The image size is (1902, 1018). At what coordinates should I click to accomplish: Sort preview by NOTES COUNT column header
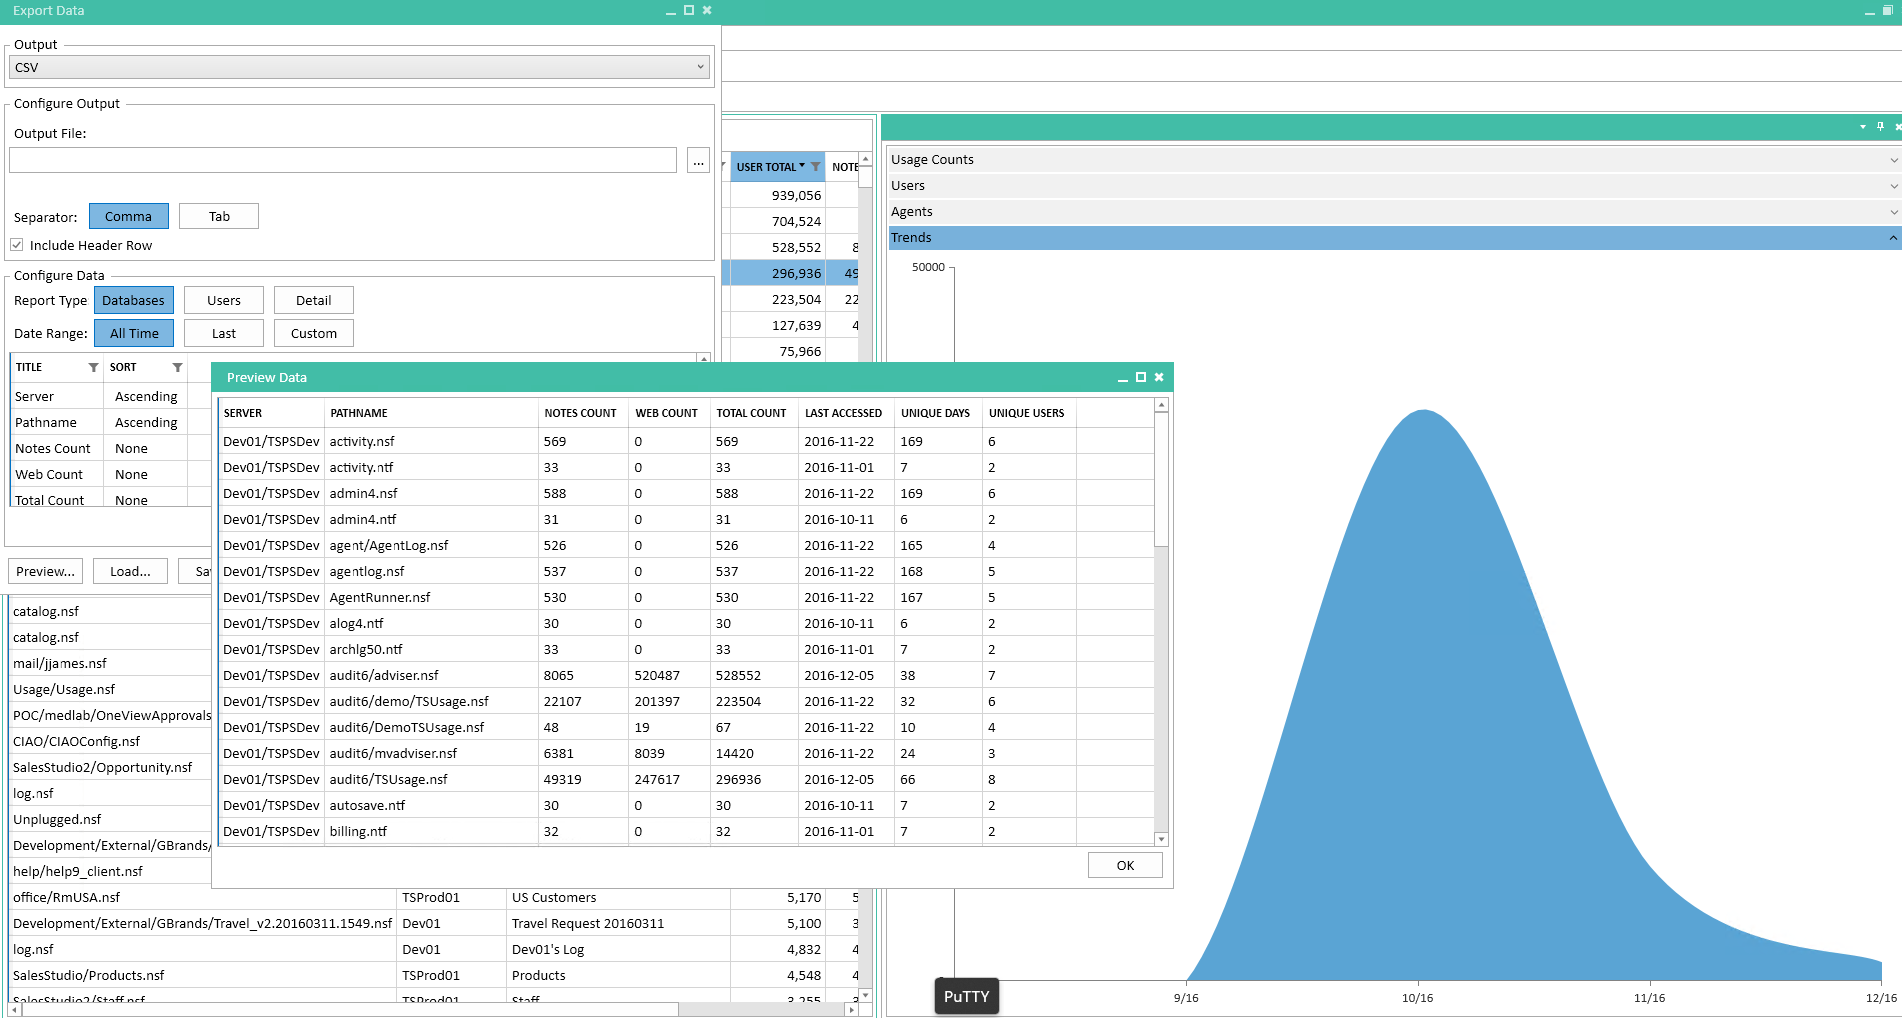[x=580, y=413]
